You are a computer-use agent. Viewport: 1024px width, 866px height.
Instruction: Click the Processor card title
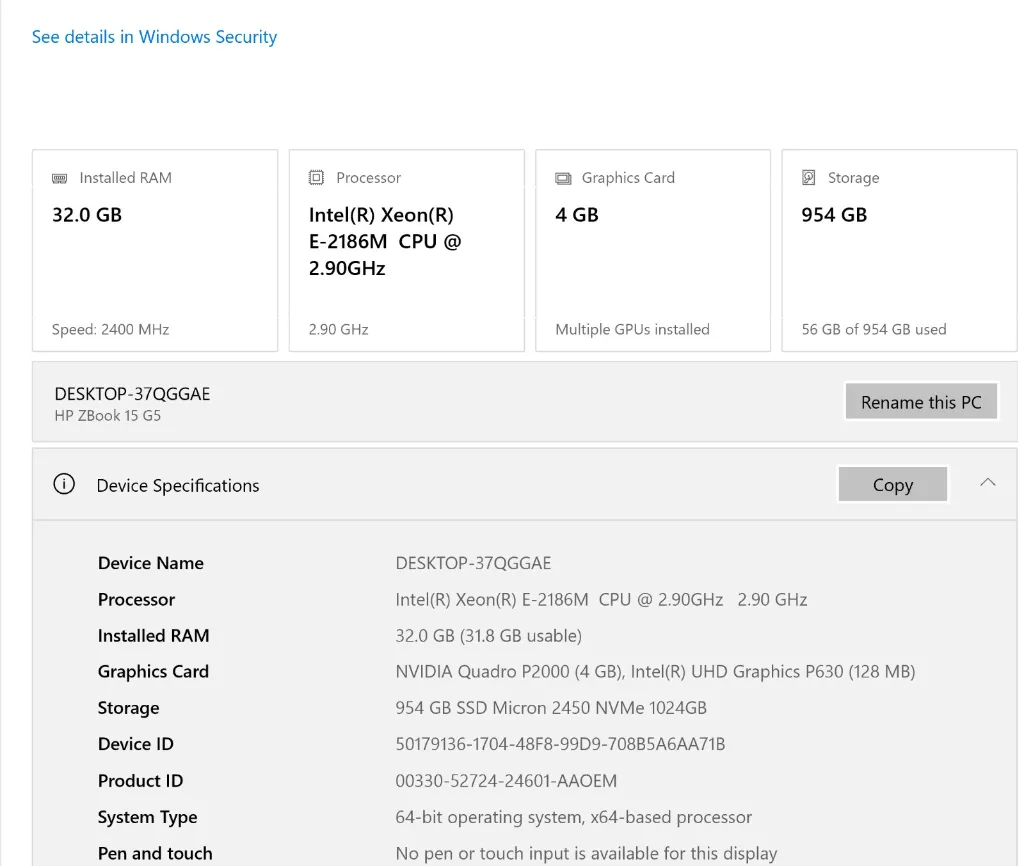[x=368, y=178]
